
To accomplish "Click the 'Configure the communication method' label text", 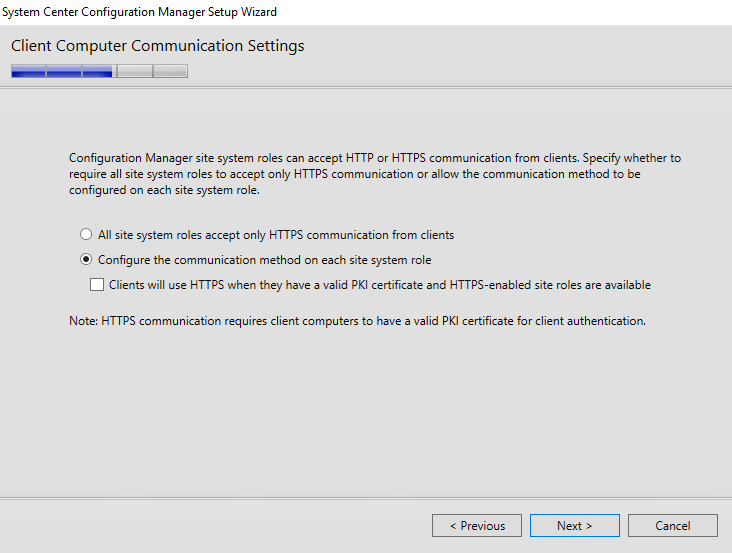I will (x=265, y=260).
